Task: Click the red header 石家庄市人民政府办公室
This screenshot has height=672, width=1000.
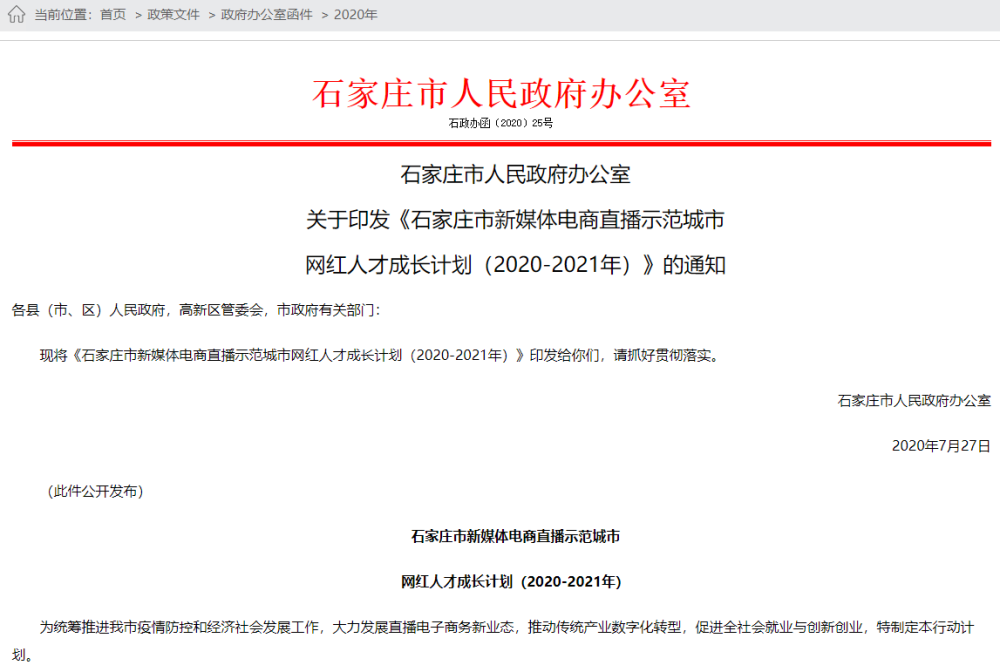Action: click(x=501, y=94)
